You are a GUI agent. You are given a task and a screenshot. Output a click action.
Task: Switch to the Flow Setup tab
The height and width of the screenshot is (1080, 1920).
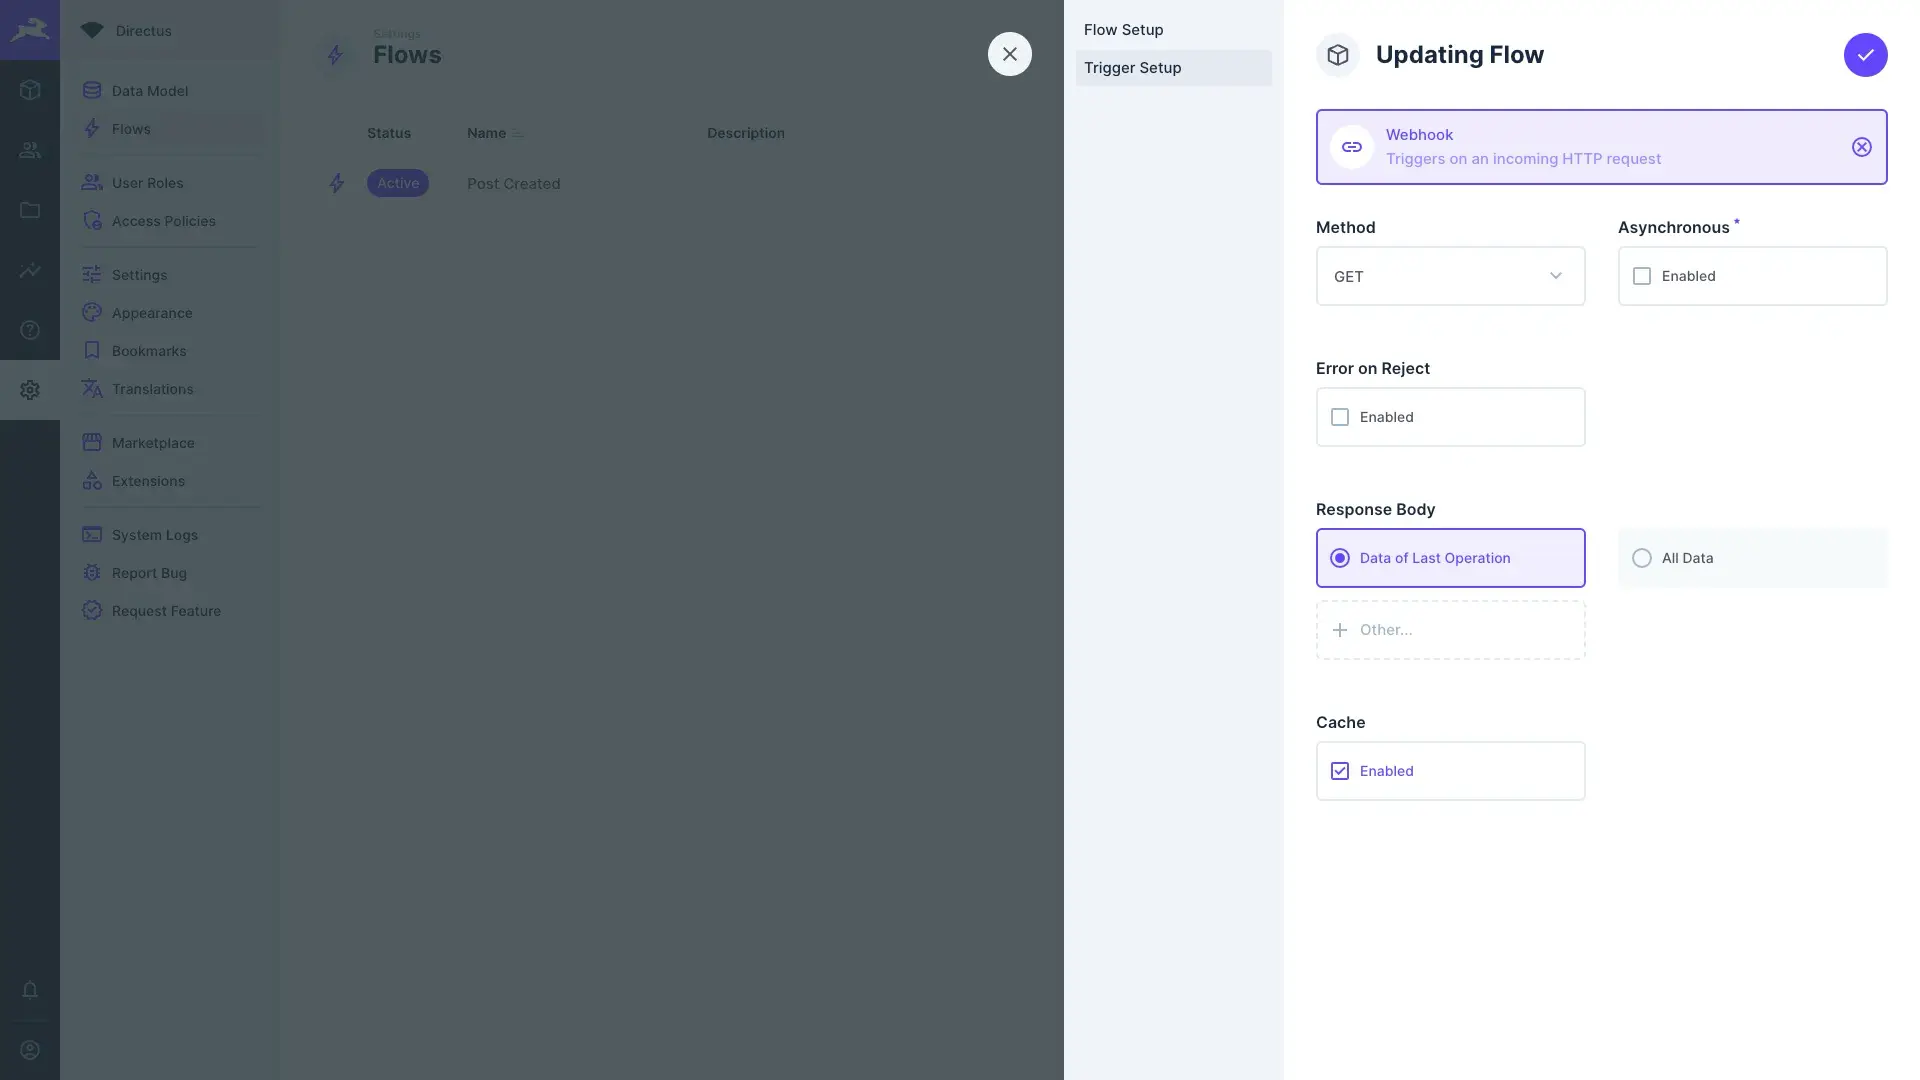pyautogui.click(x=1123, y=29)
